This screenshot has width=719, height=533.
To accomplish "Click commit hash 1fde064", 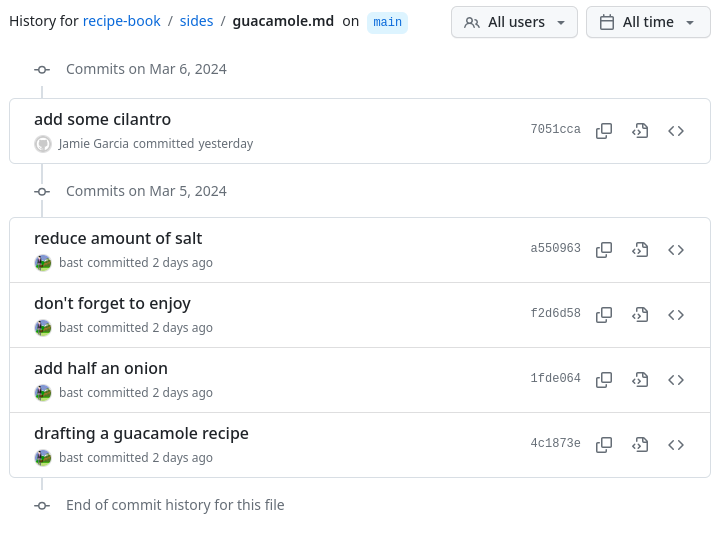I will [555, 378].
